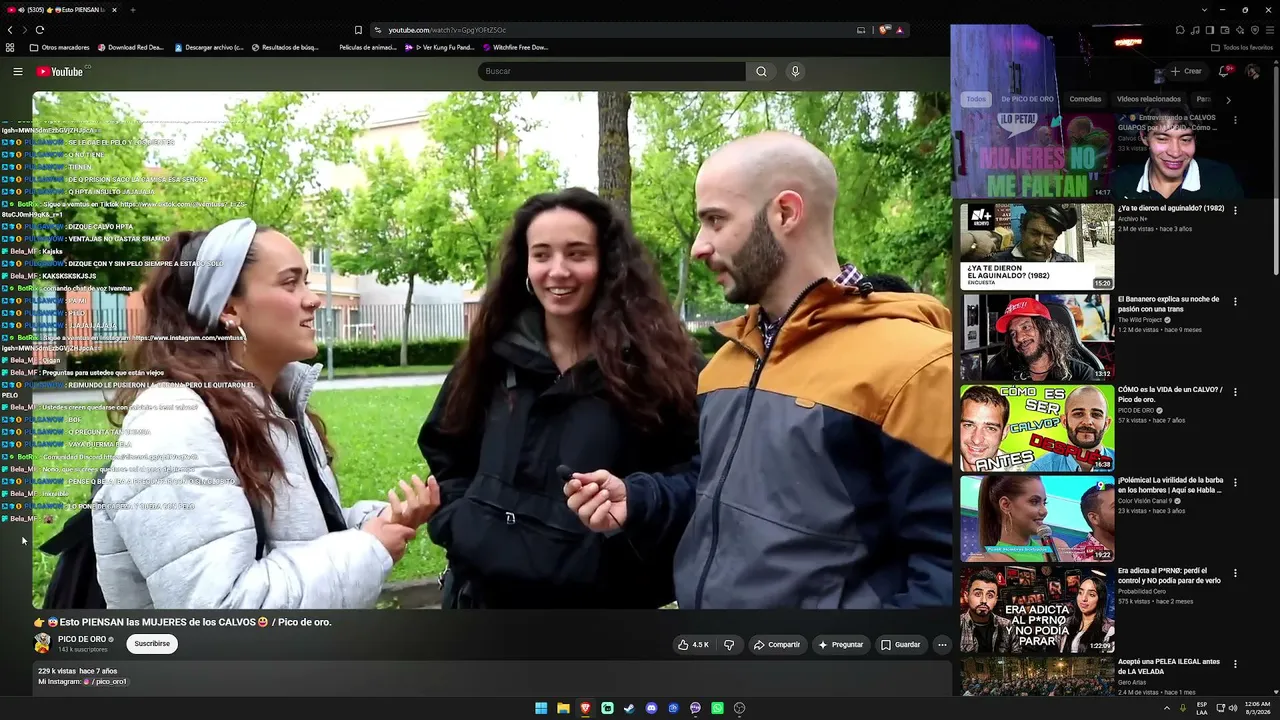The image size is (1280, 720).
Task: Reload the current page
Action: coord(40,30)
